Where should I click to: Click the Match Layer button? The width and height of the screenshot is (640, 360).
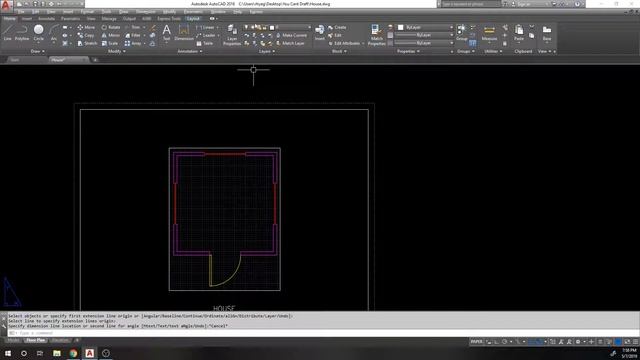coord(290,43)
